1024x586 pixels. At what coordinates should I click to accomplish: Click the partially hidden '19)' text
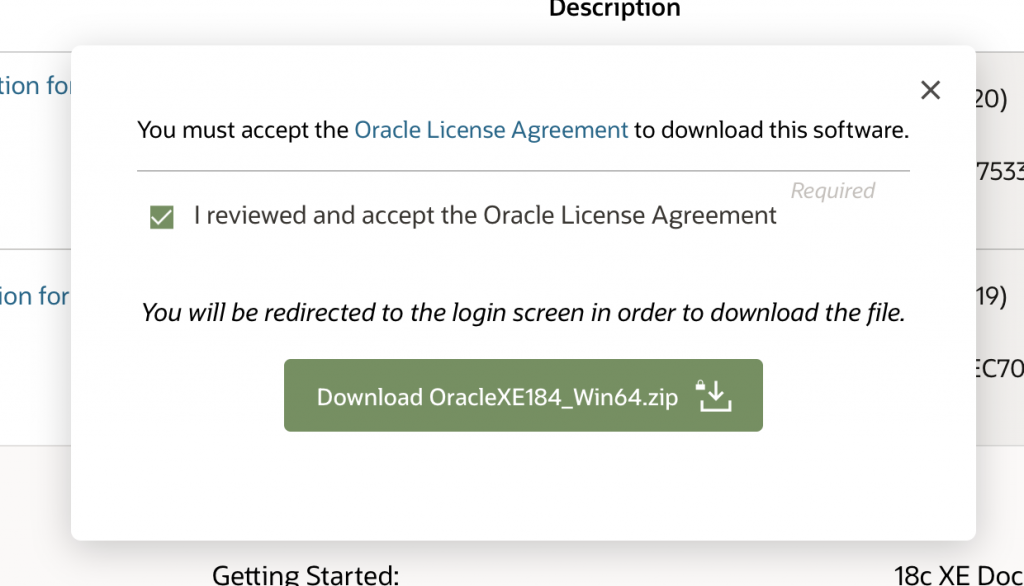pyautogui.click(x=990, y=297)
